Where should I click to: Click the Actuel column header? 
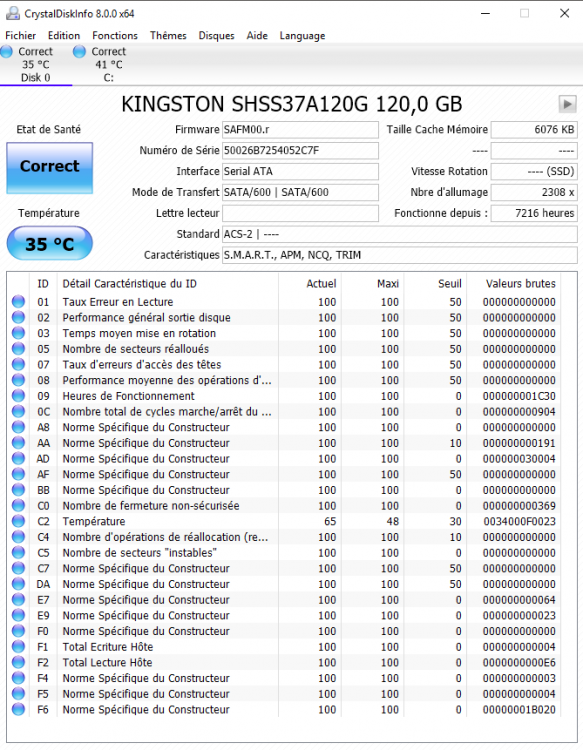[321, 284]
